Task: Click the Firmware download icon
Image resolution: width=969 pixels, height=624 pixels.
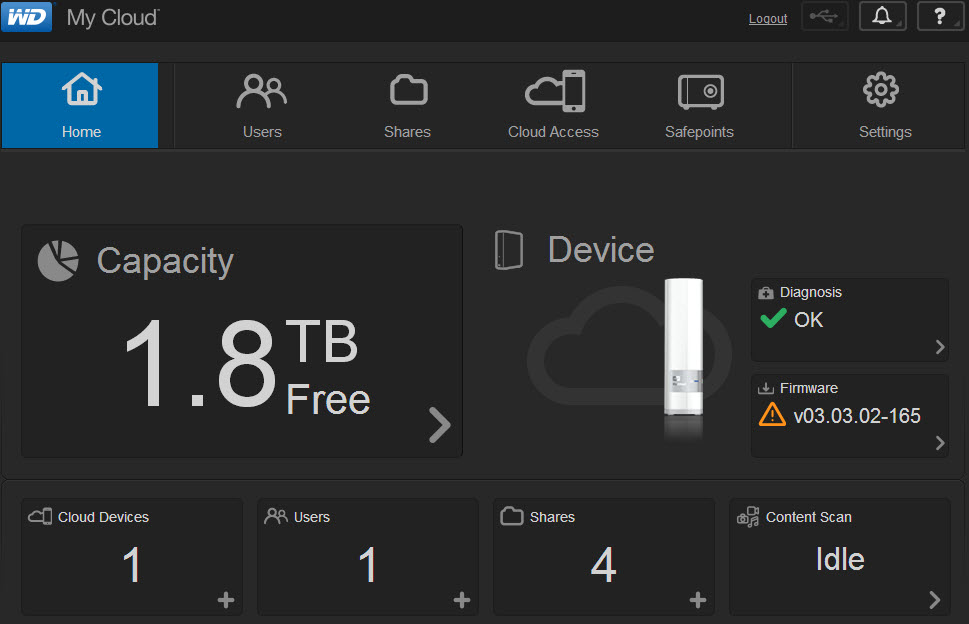Action: tap(766, 388)
